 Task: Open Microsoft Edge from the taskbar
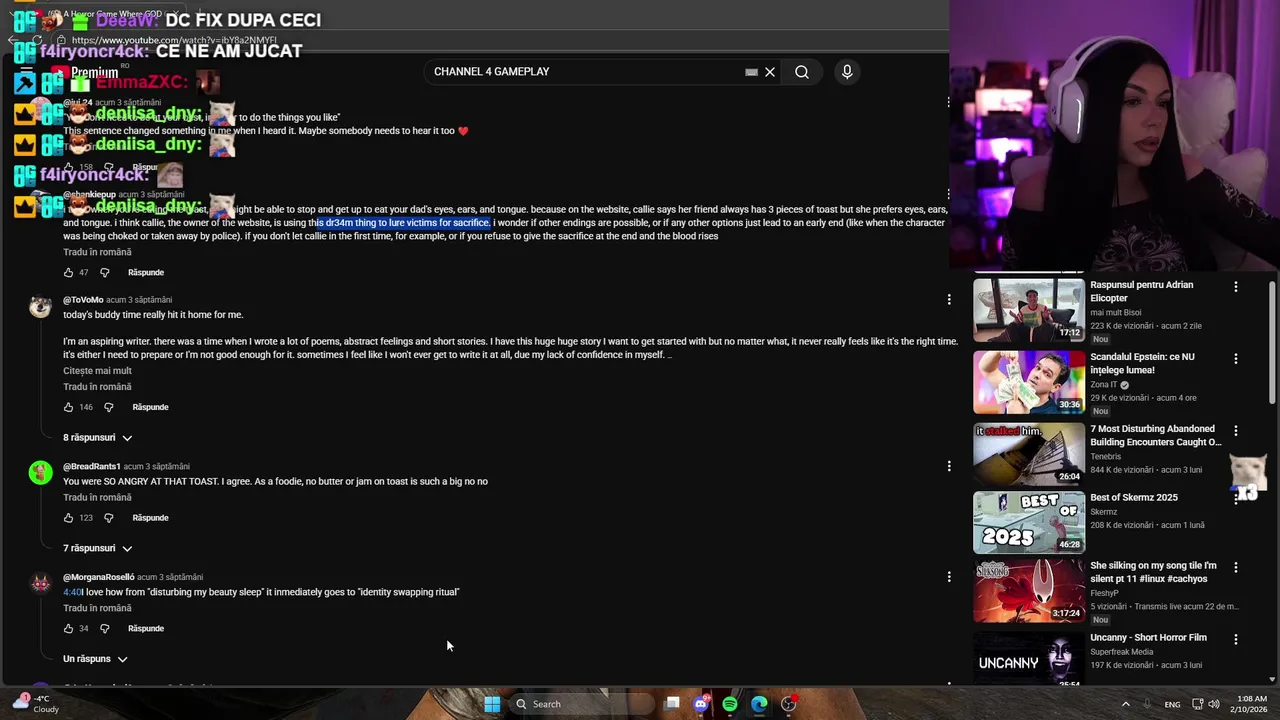(x=759, y=704)
